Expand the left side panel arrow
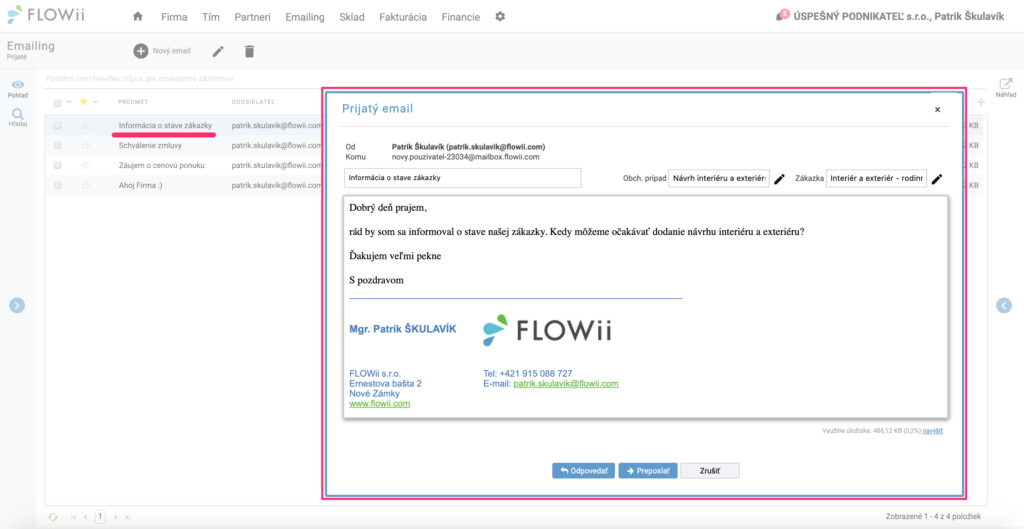 pos(17,305)
